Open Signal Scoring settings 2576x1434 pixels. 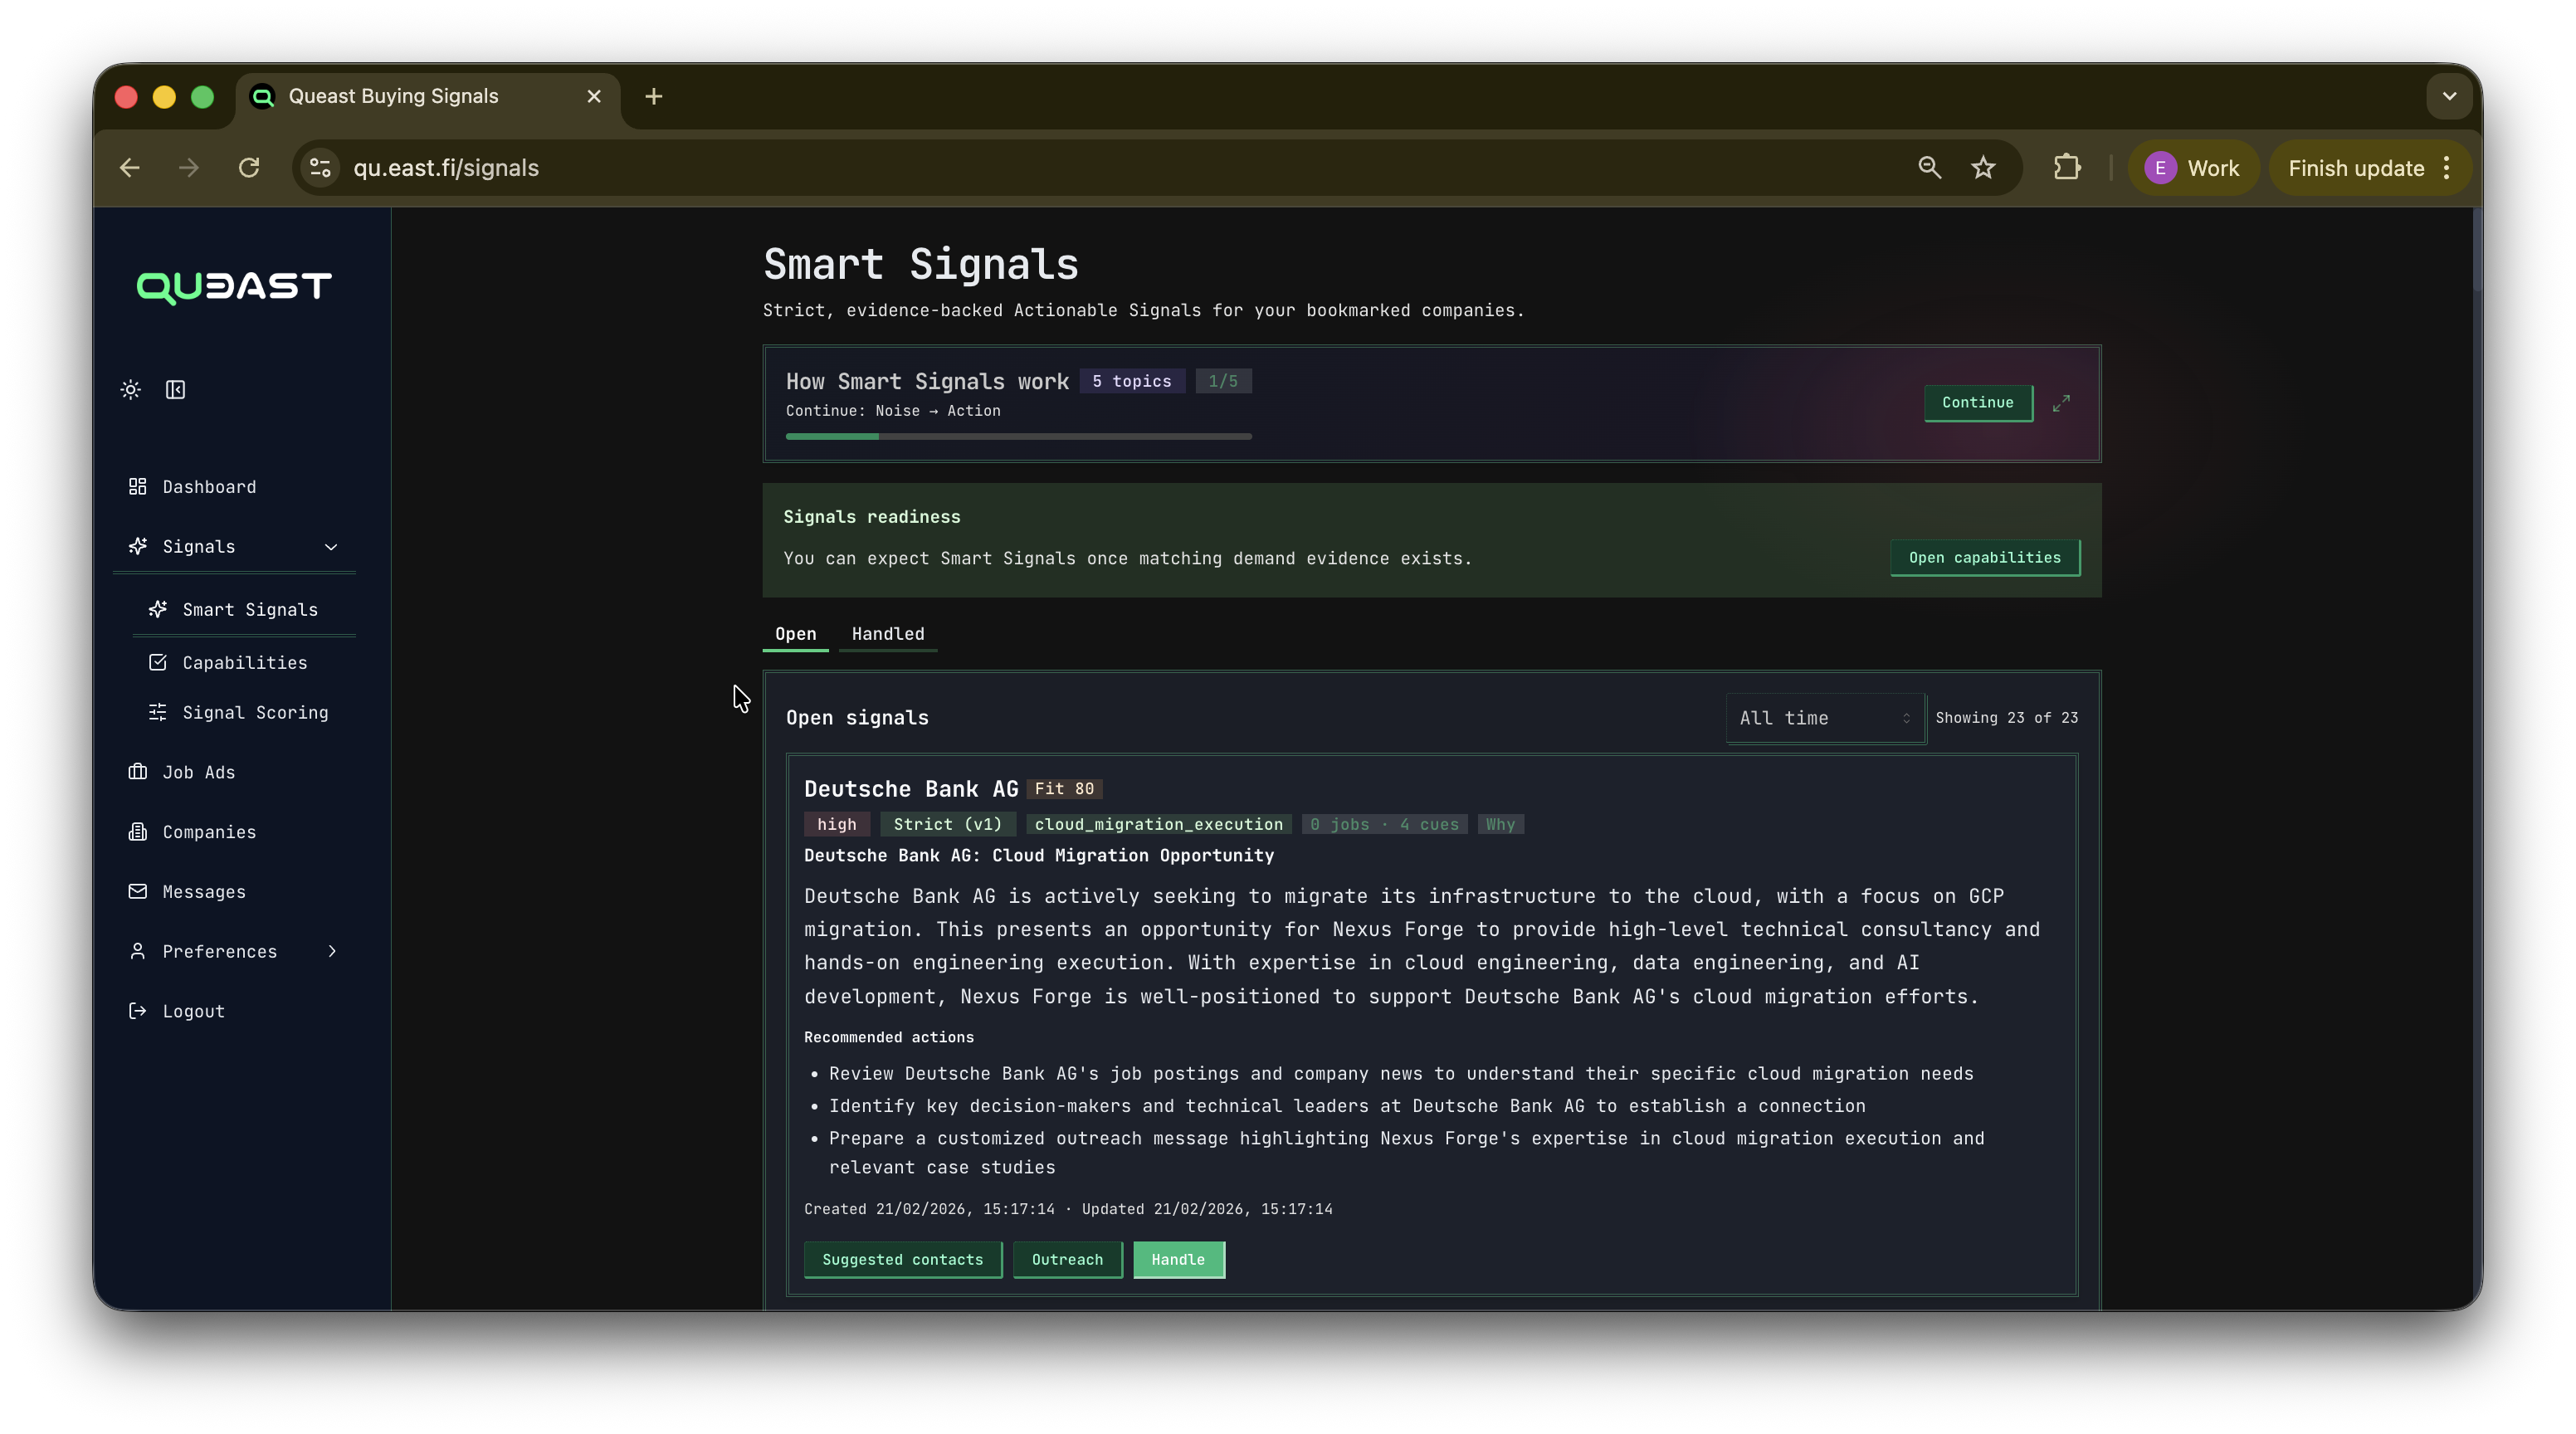coord(255,712)
